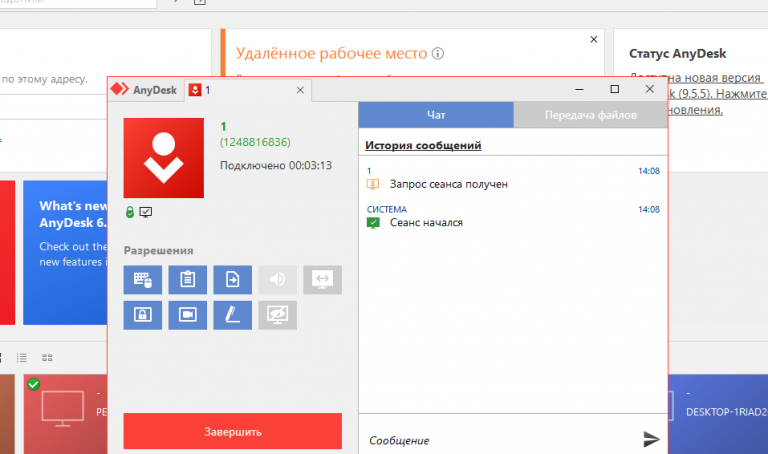
Task: Open the Передача файлов tab
Action: click(590, 115)
